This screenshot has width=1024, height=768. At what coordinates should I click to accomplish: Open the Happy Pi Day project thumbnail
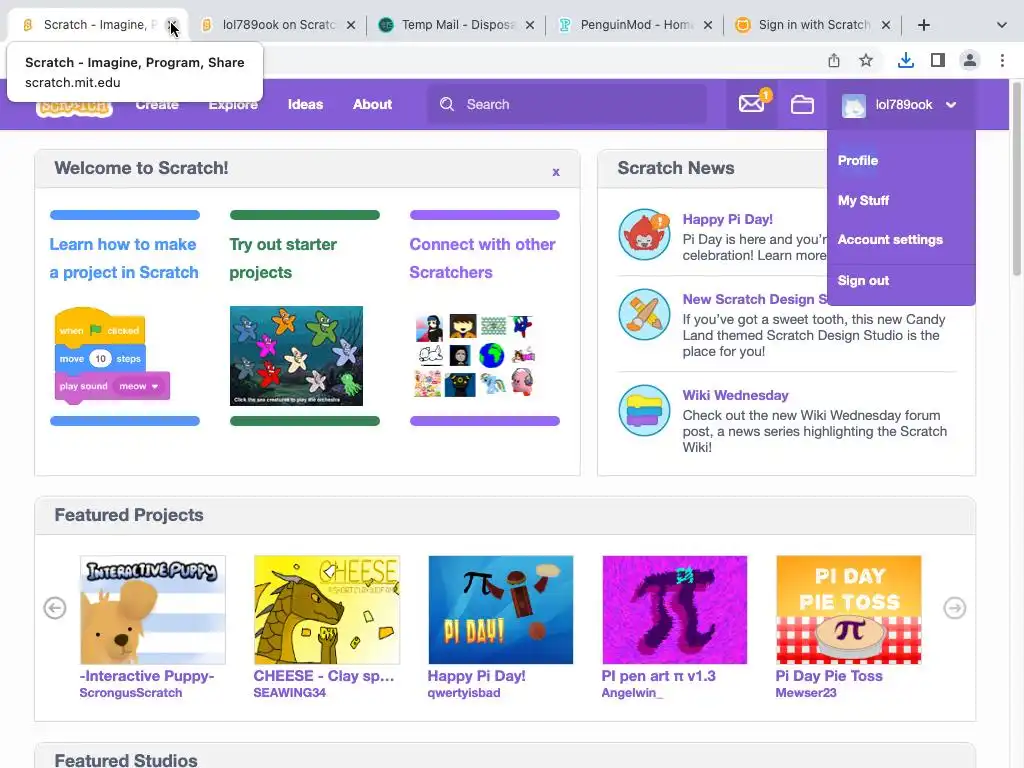pos(500,609)
